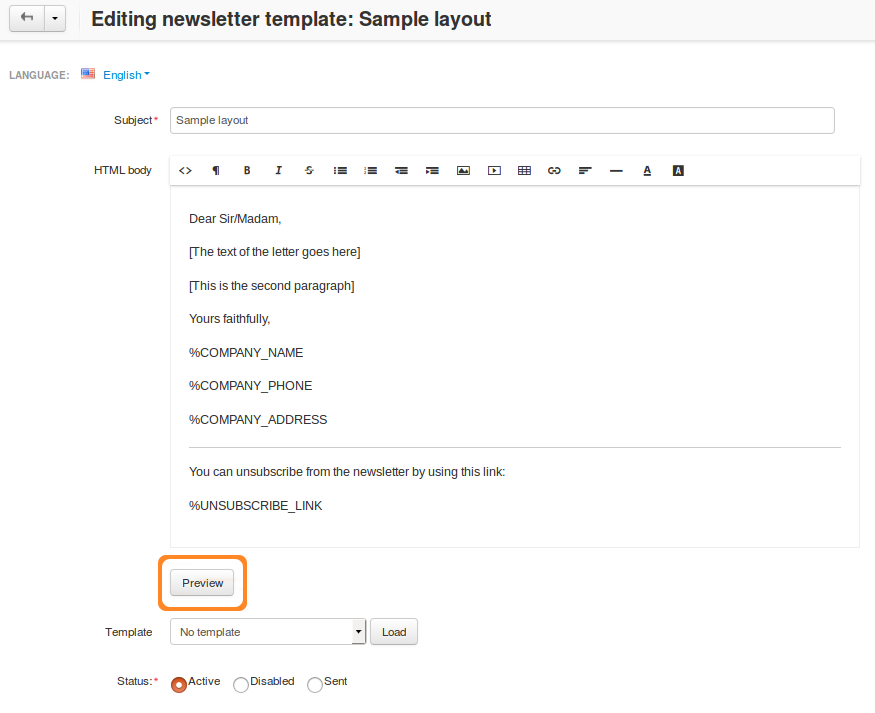Expand the arrow next to back button

(x=55, y=18)
